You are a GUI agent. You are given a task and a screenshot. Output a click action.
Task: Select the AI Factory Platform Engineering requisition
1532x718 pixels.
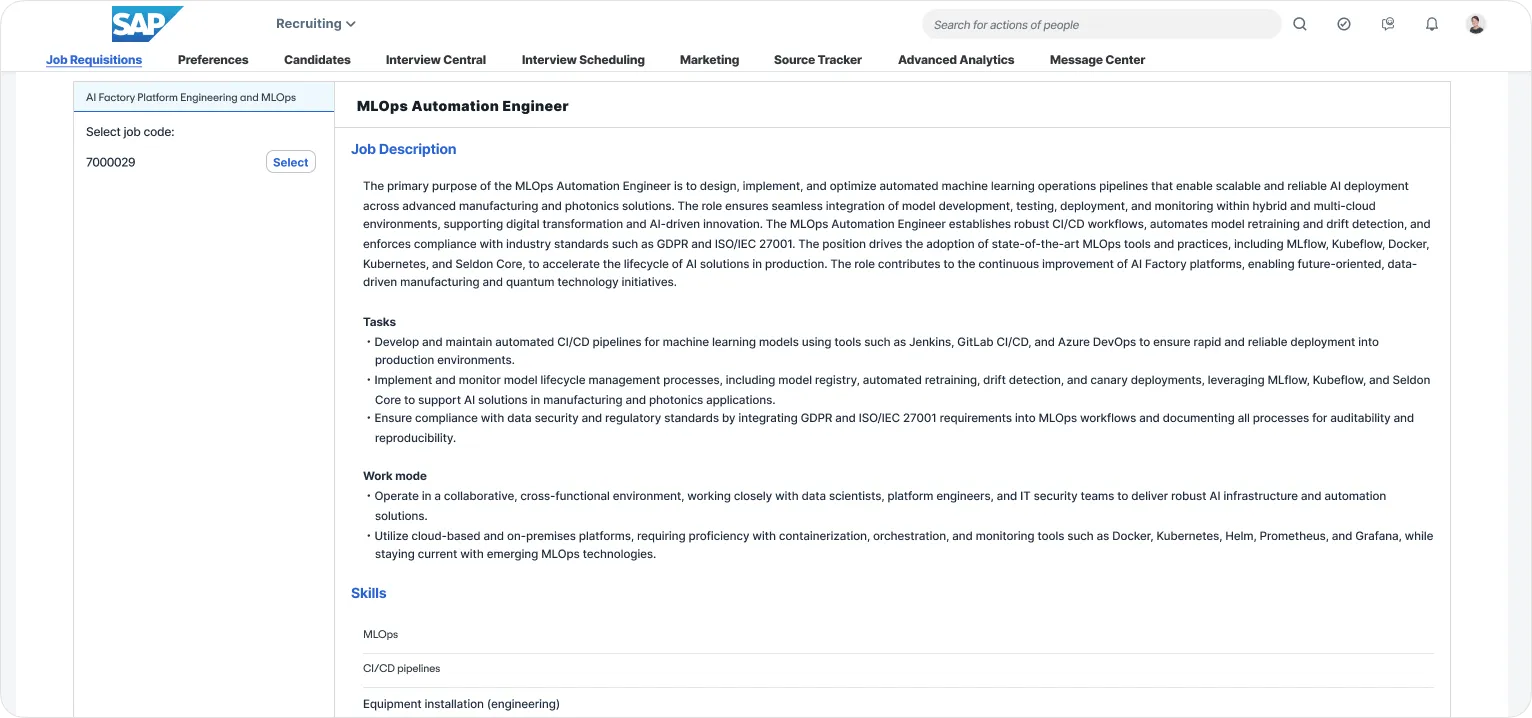pos(191,97)
